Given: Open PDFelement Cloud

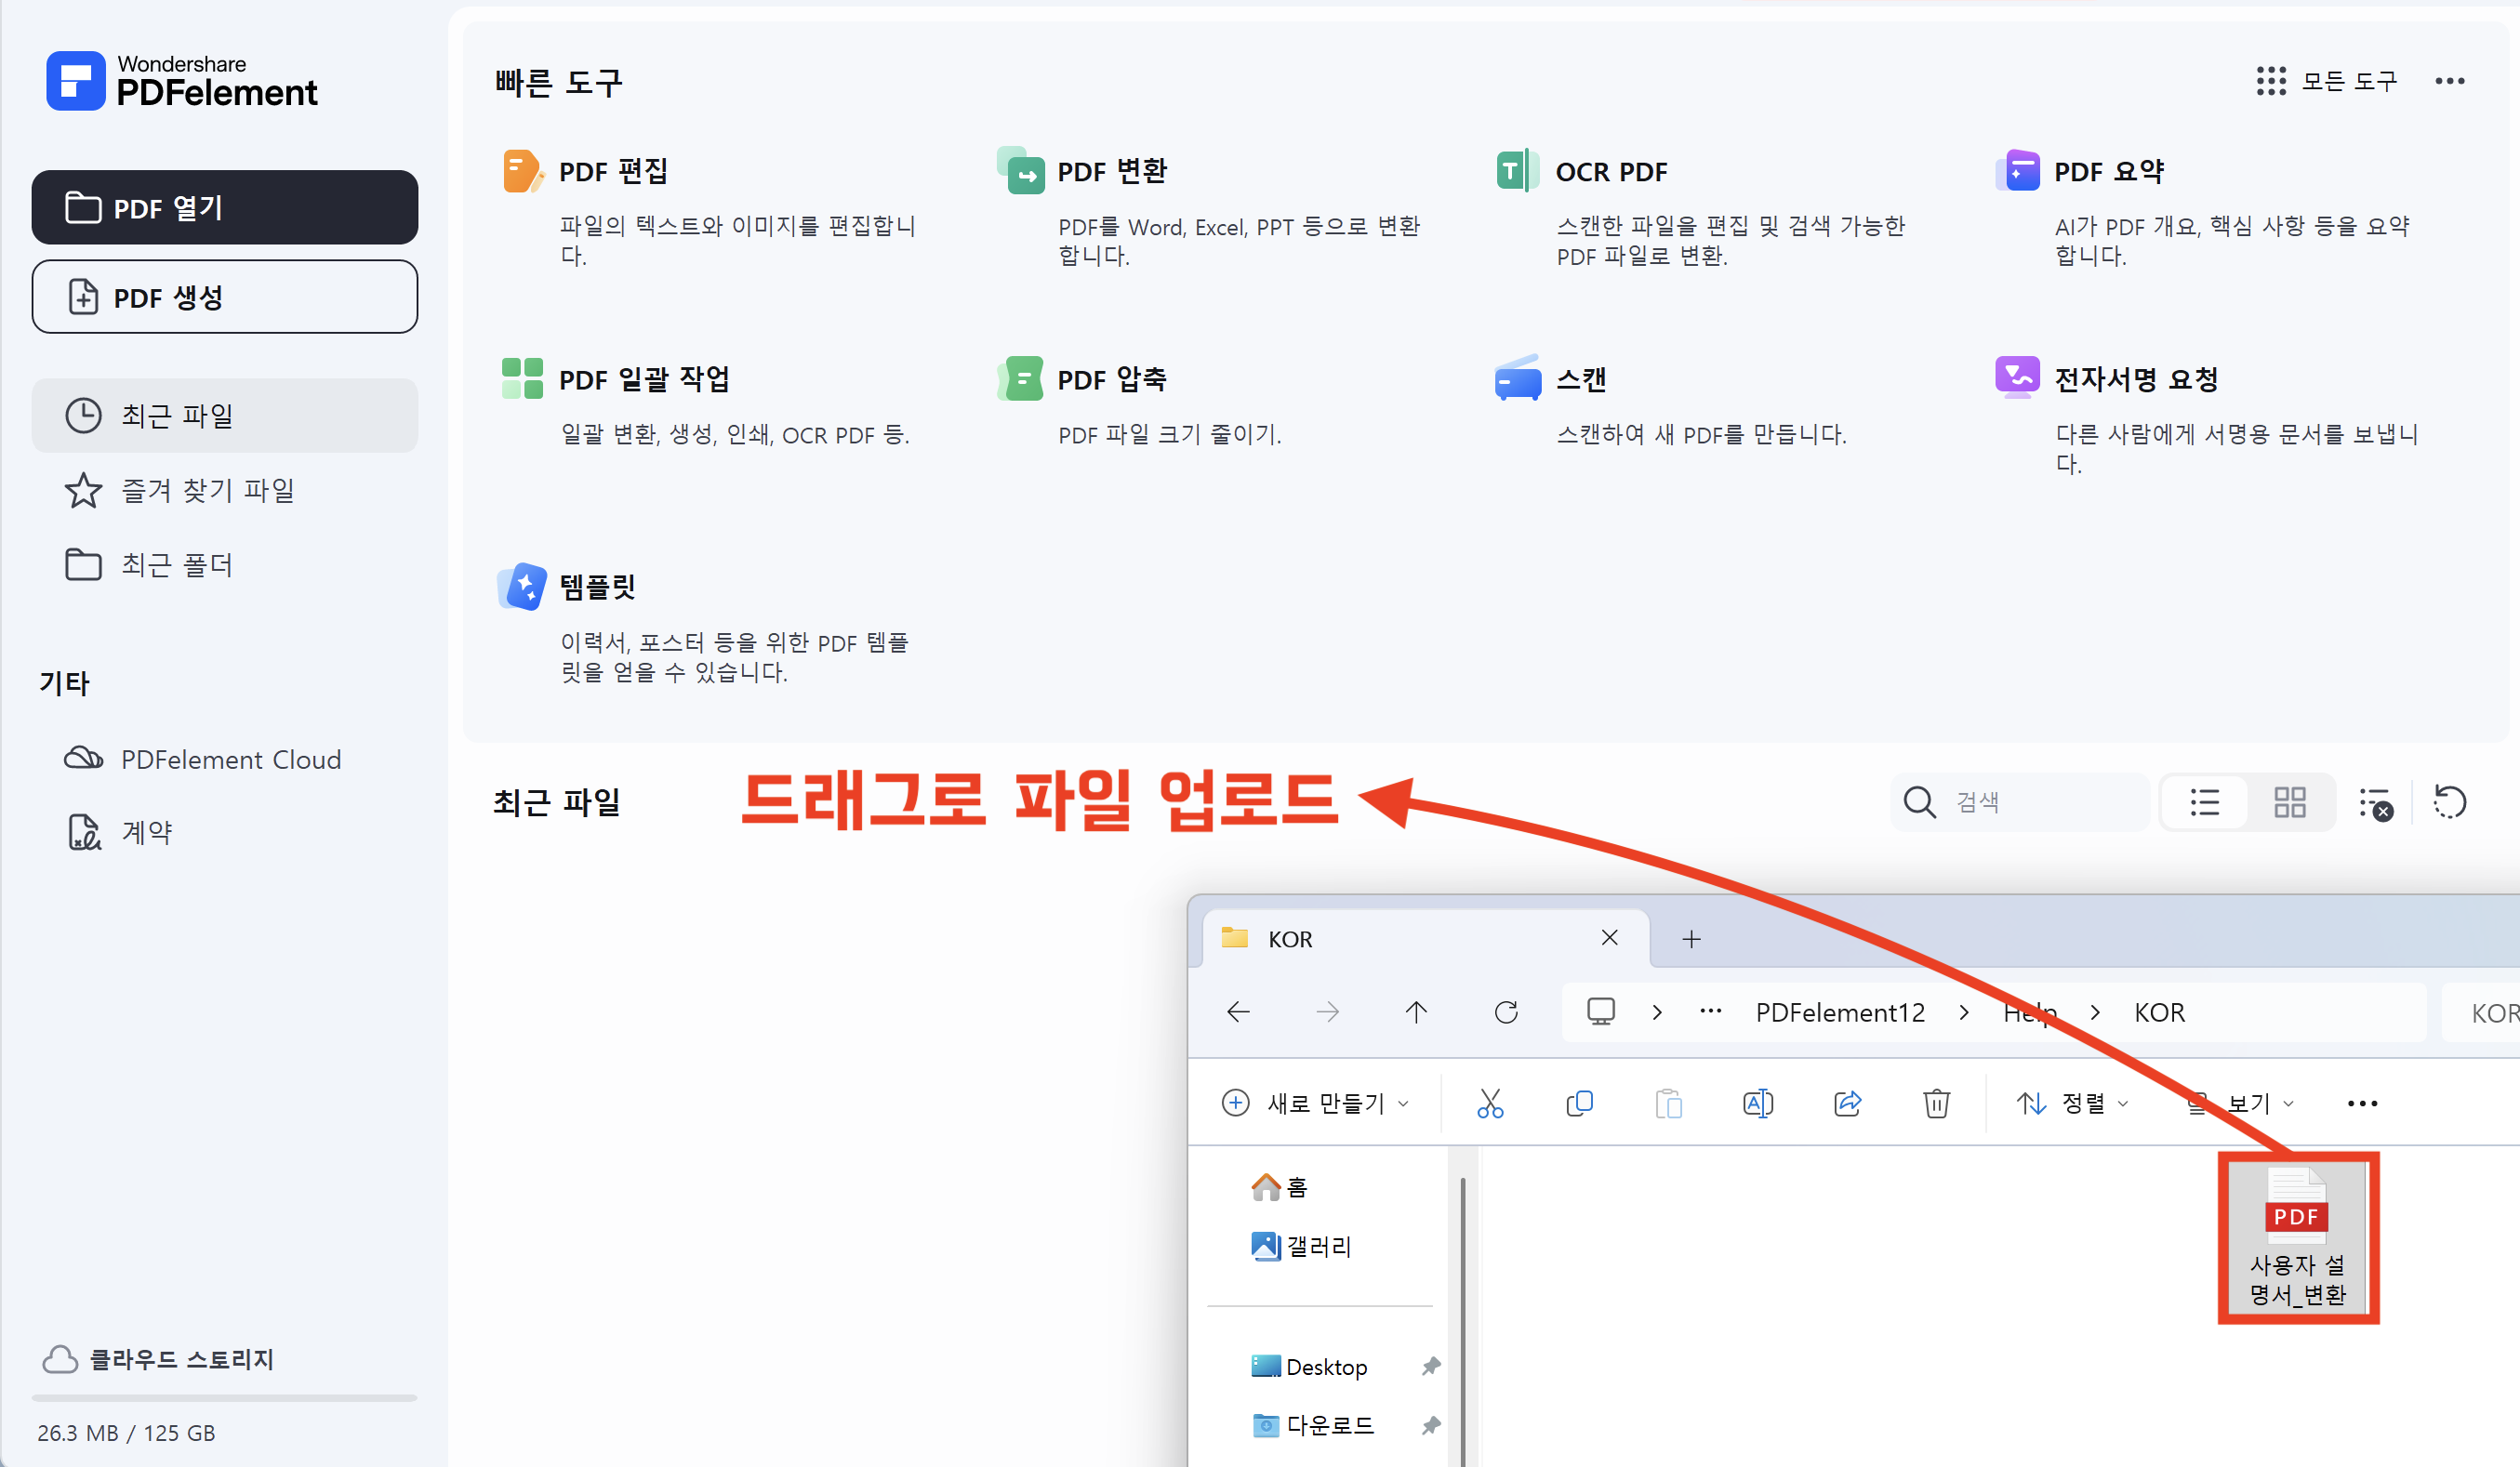Looking at the screenshot, I should [x=230, y=759].
